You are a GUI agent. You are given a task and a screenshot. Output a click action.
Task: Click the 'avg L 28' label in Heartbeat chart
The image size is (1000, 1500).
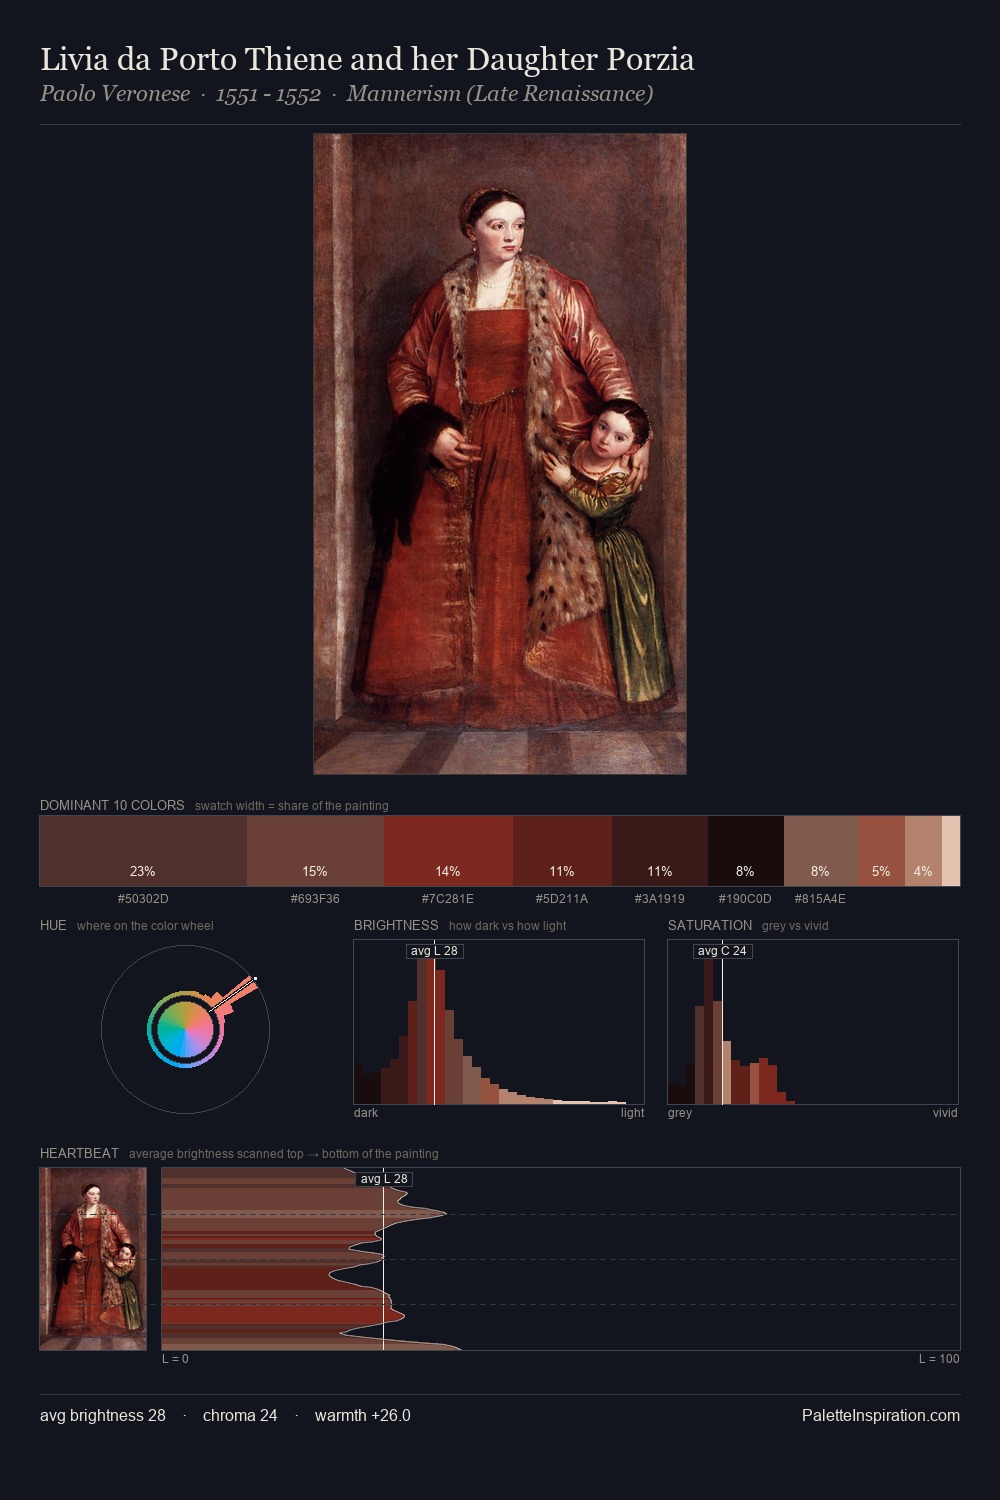[384, 1179]
